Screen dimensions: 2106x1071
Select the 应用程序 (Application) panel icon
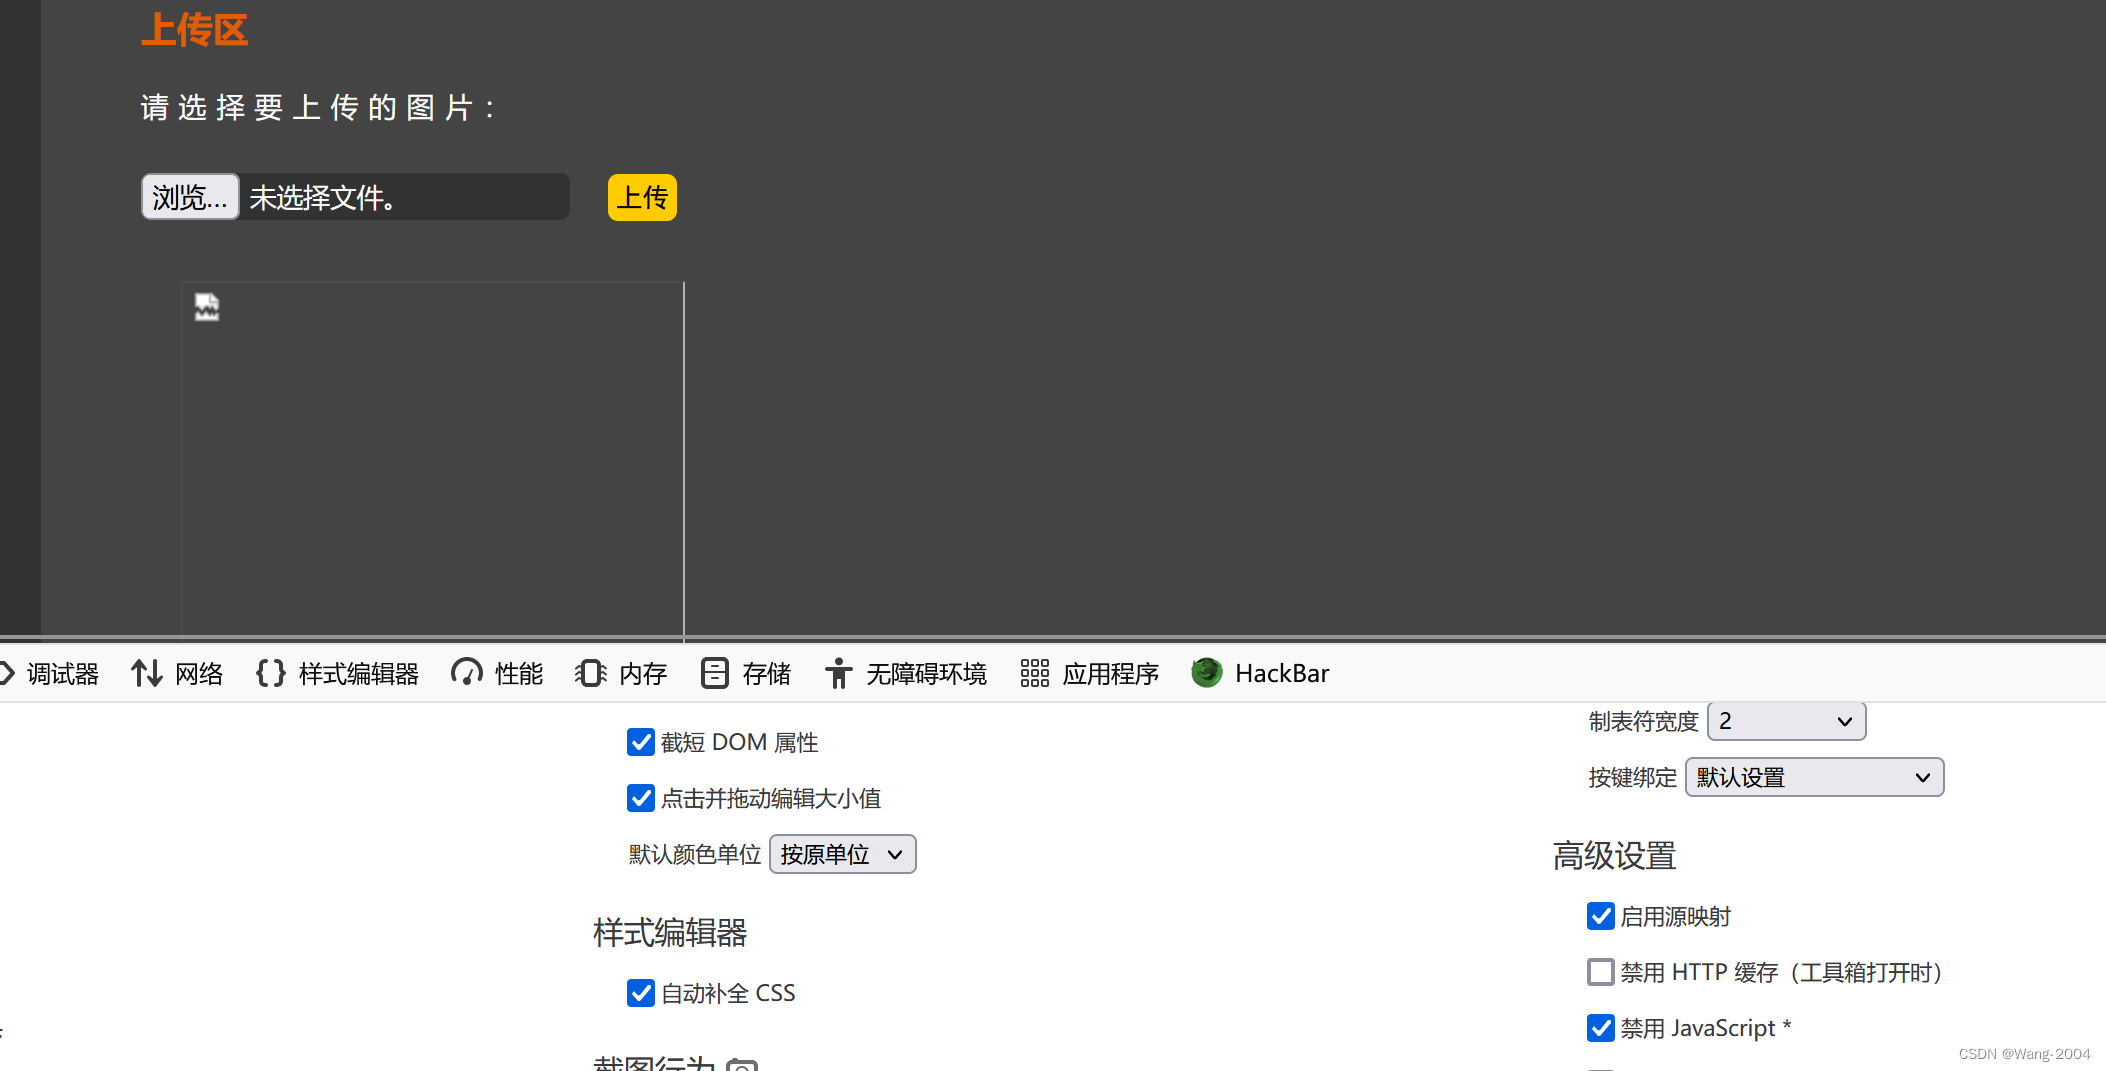(x=1033, y=673)
